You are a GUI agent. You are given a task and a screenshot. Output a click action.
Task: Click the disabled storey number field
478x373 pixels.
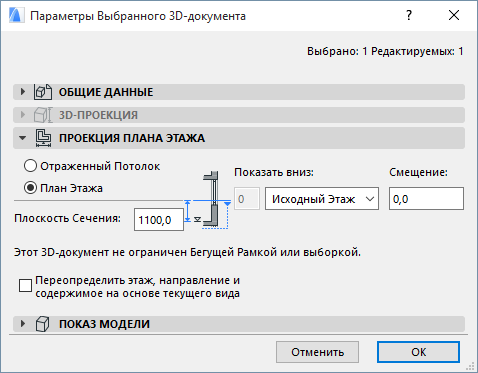pos(247,199)
